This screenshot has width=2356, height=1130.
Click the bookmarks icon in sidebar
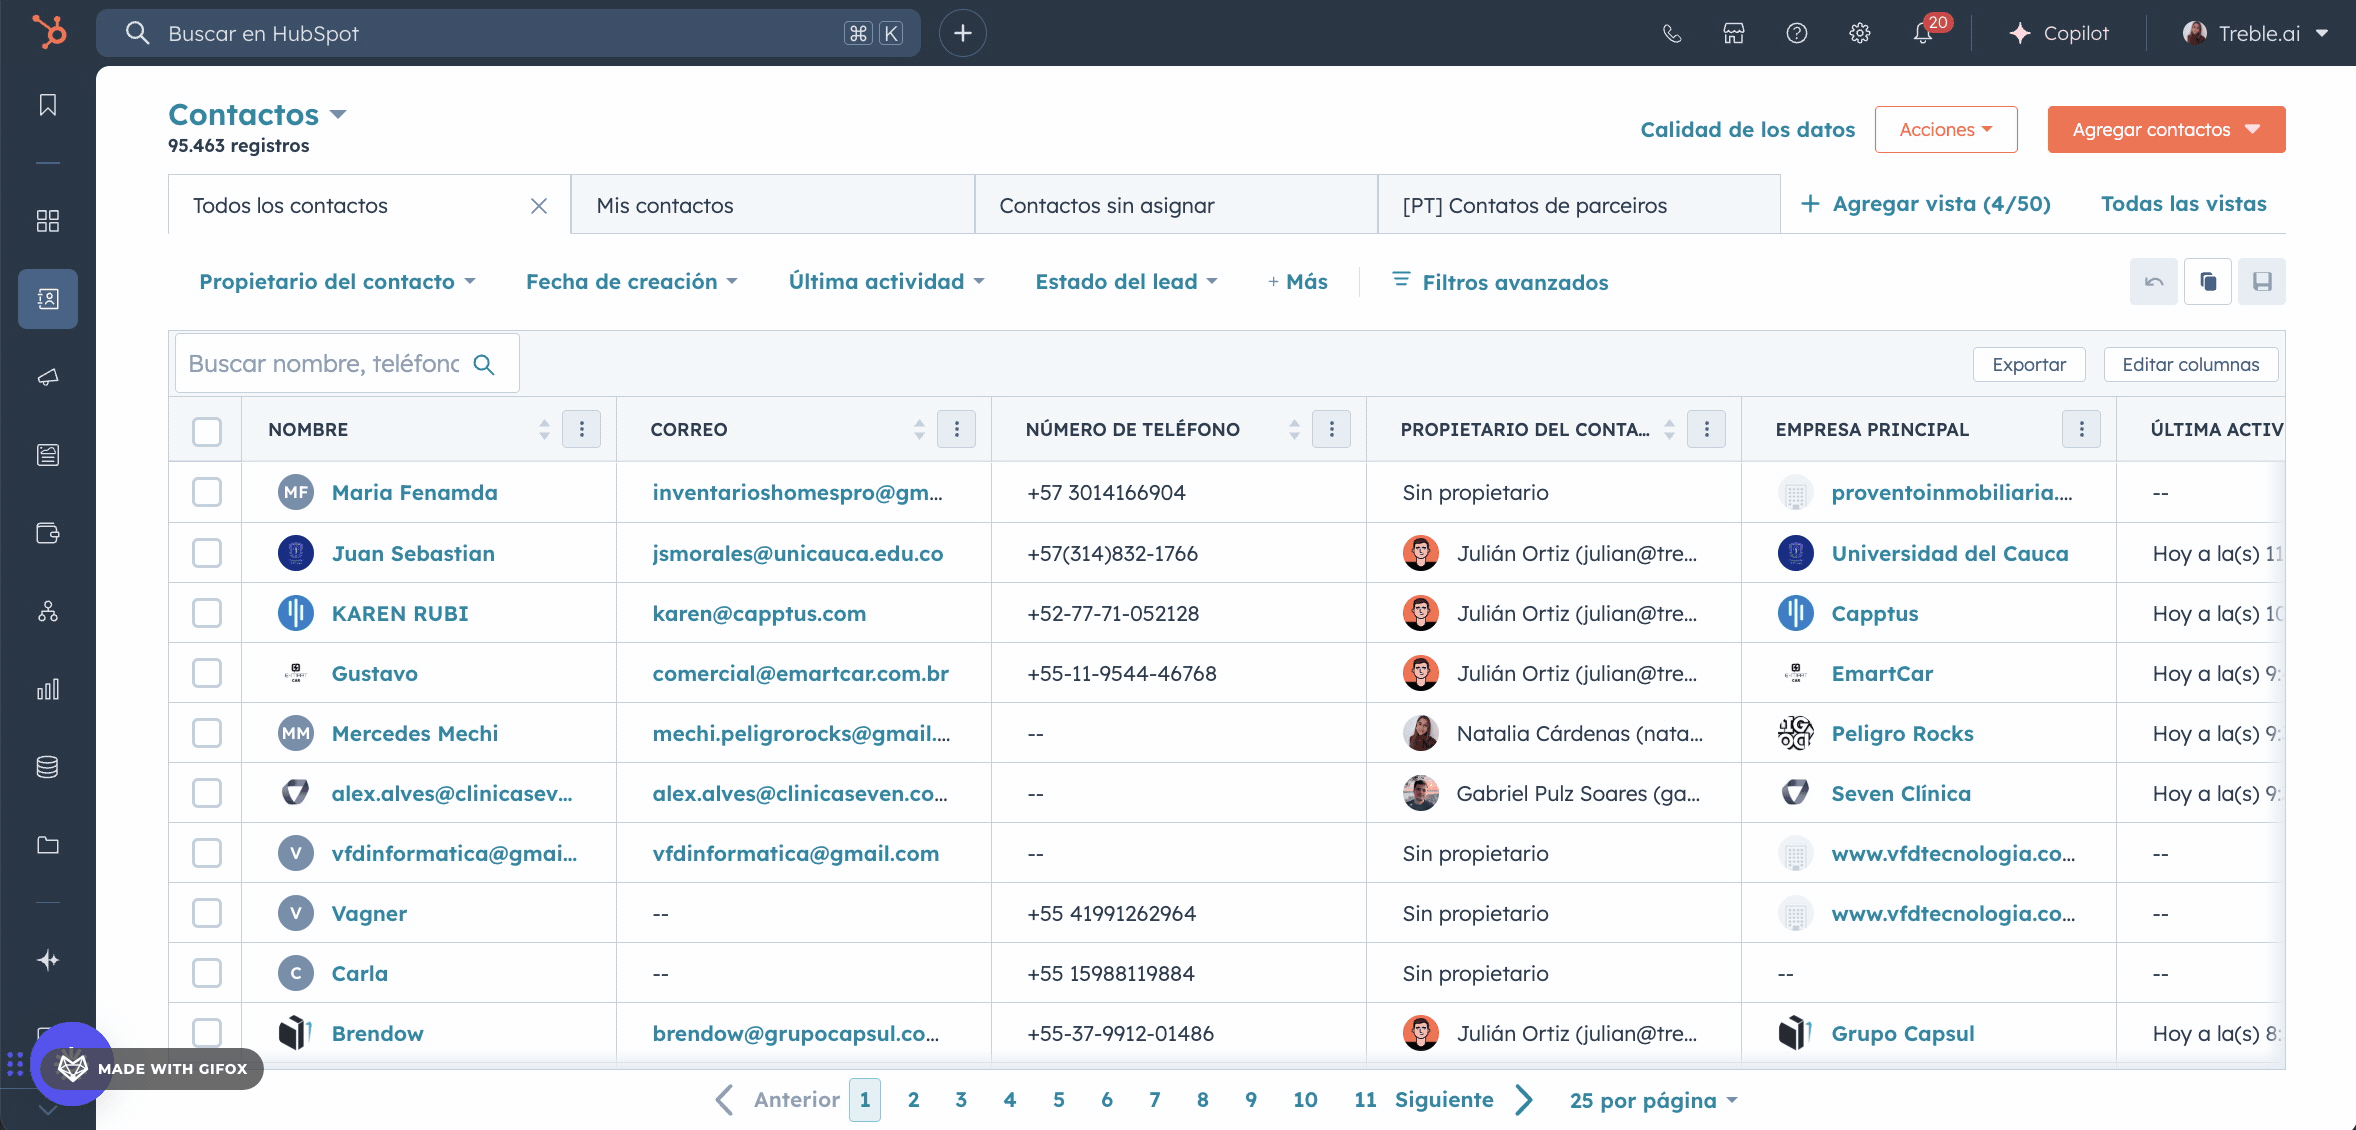47,105
